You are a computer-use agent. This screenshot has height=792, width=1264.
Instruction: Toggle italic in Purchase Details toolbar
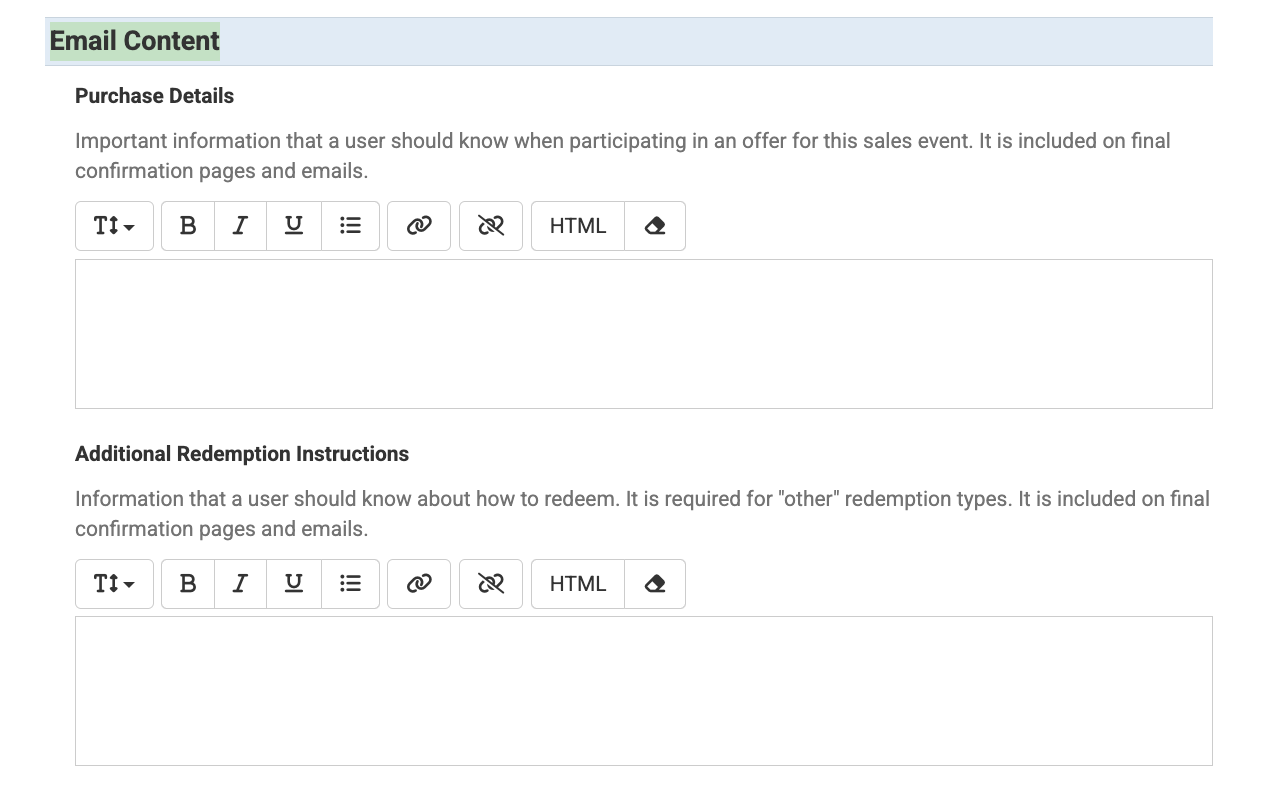coord(240,226)
